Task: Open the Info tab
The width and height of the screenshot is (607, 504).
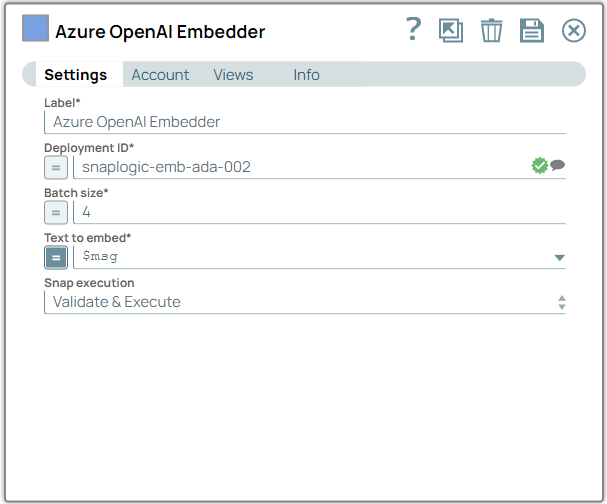Action: click(306, 75)
